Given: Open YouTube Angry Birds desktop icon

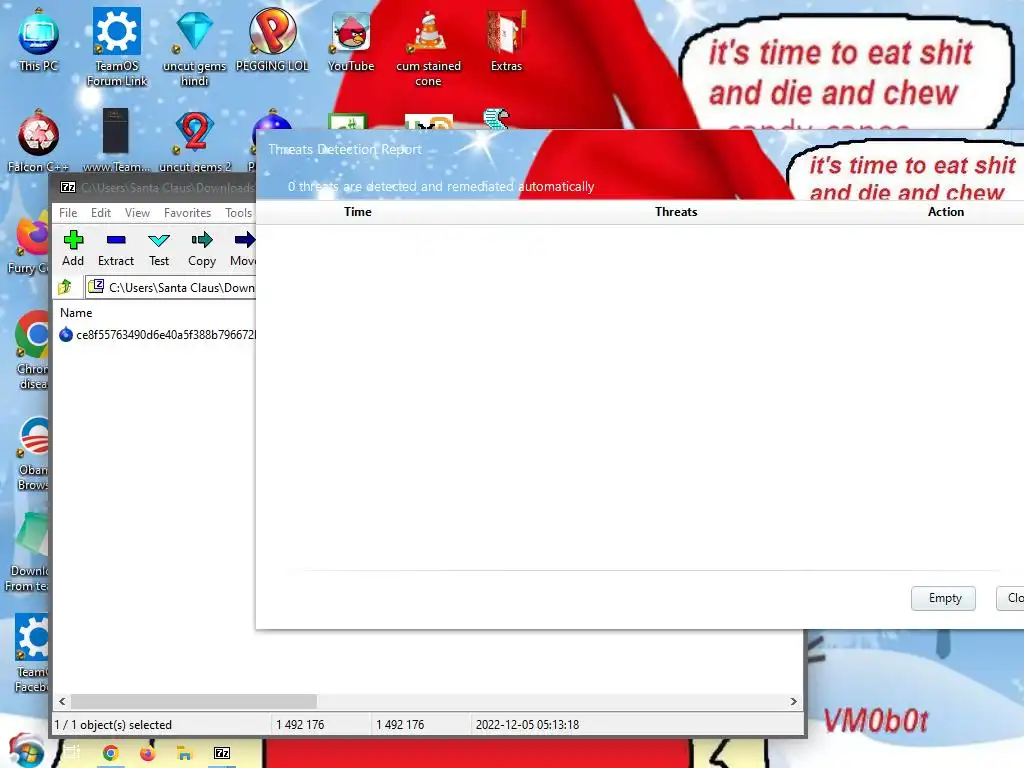Looking at the screenshot, I should [x=351, y=39].
